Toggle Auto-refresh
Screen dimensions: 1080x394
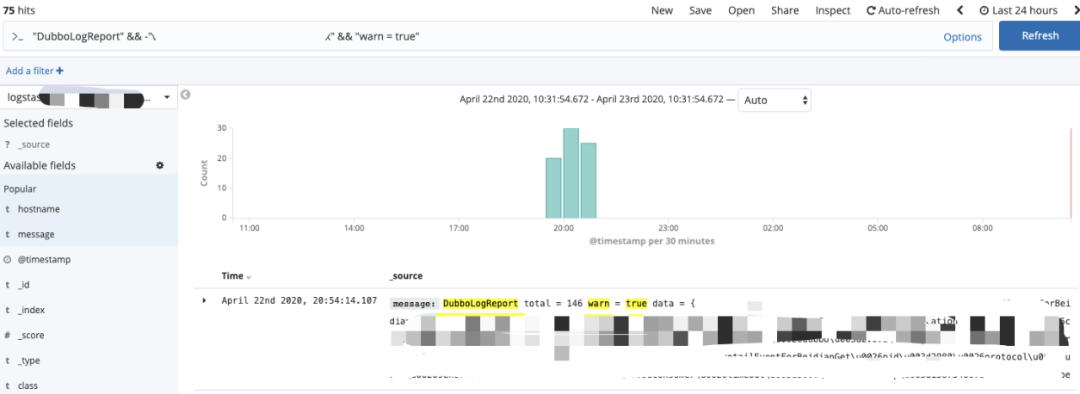click(903, 10)
